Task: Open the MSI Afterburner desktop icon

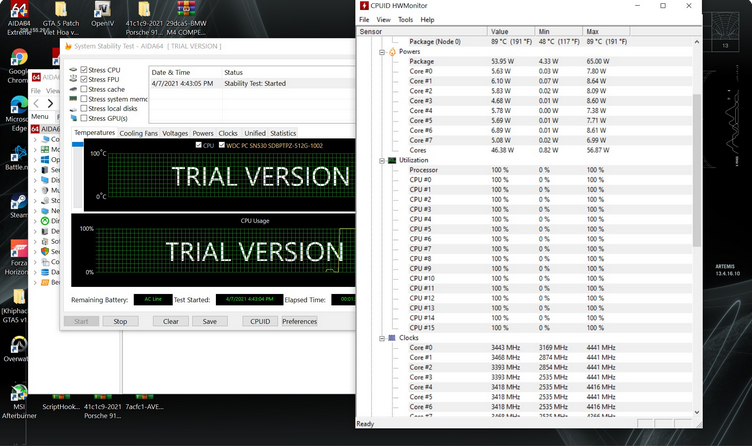Action: pos(19,394)
